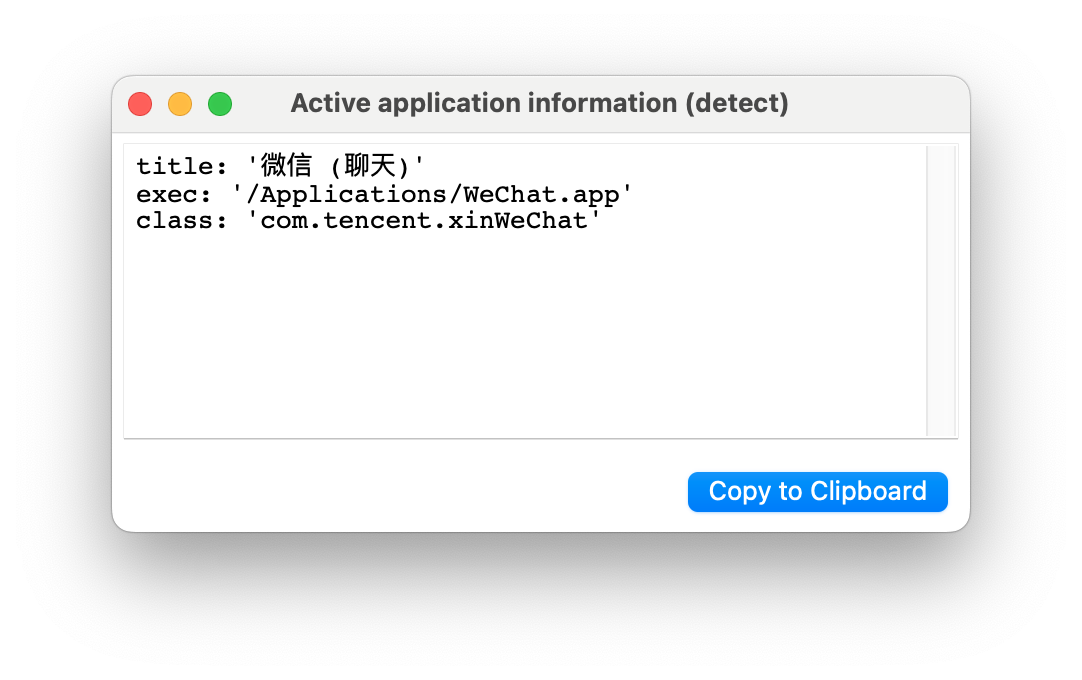Click the Copy to Clipboard button
This screenshot has height=680, width=1082.
pos(817,492)
